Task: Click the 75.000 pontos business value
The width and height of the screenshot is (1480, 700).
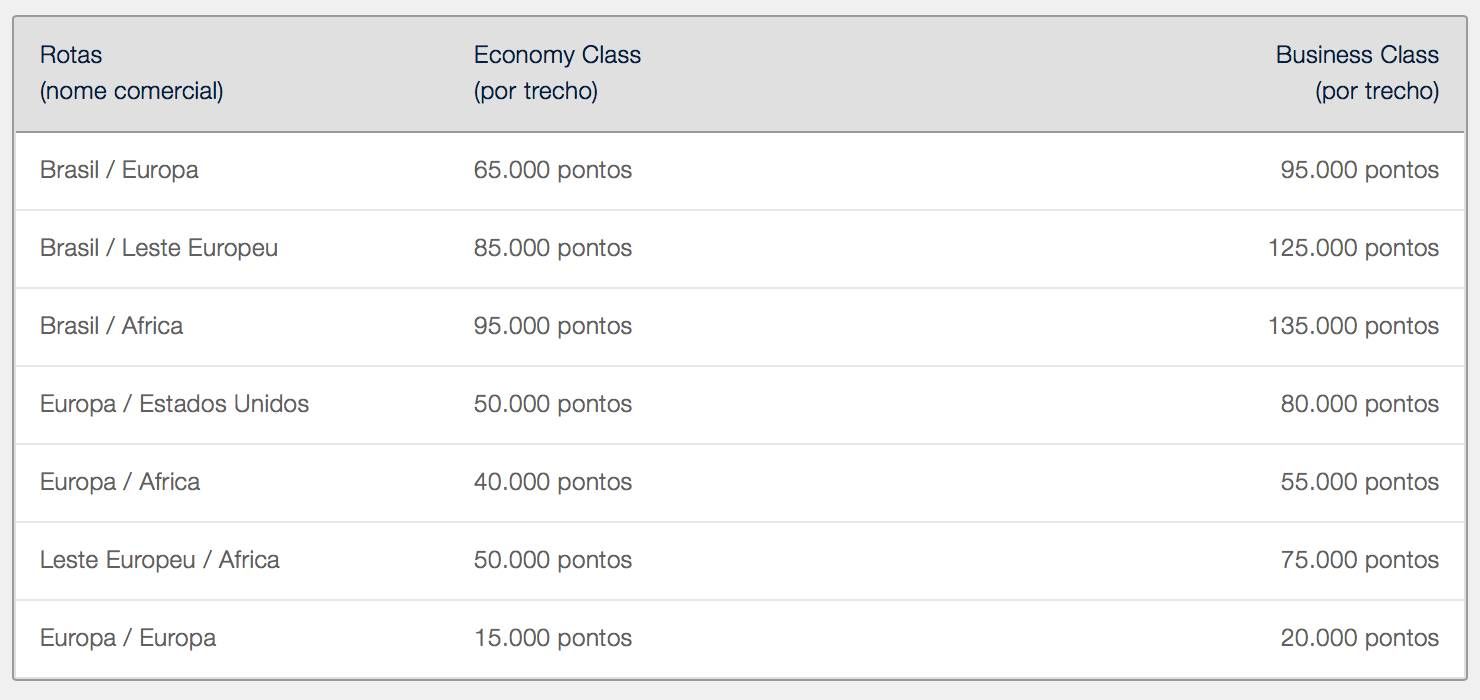Action: (x=1360, y=560)
